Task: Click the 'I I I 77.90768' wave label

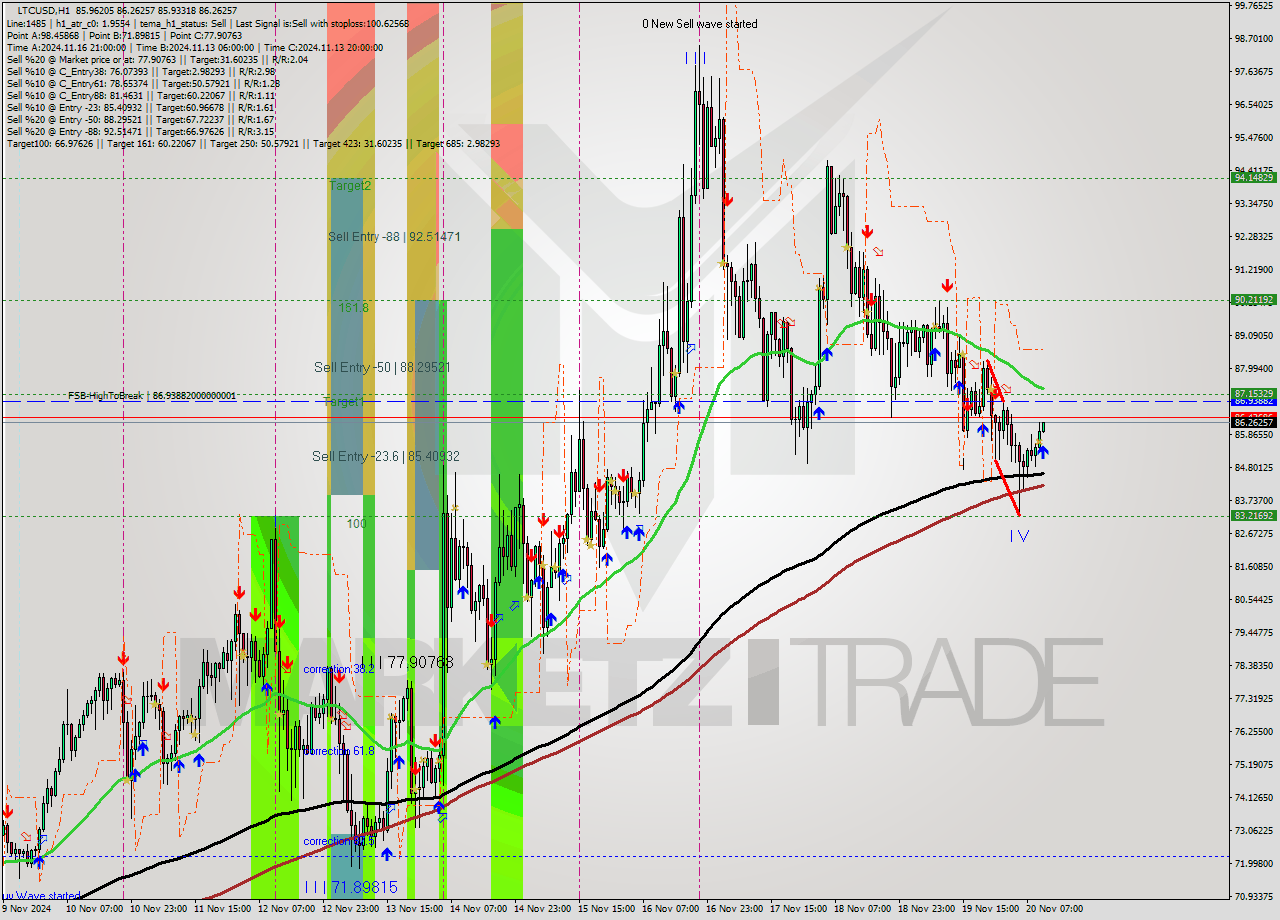Action: pyautogui.click(x=407, y=662)
